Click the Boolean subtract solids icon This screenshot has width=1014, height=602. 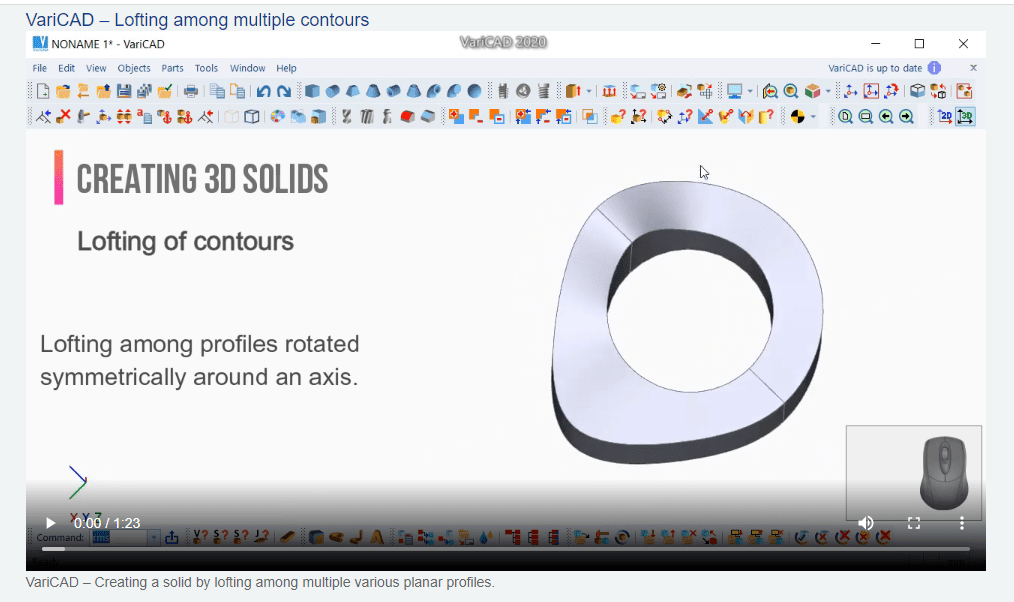pyautogui.click(x=476, y=116)
